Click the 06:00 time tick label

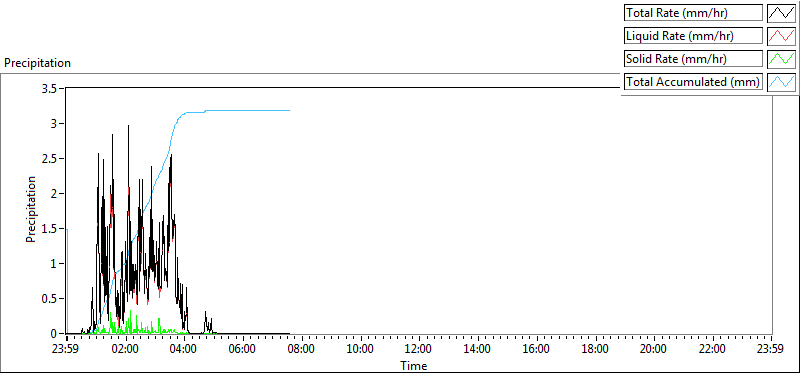(243, 350)
